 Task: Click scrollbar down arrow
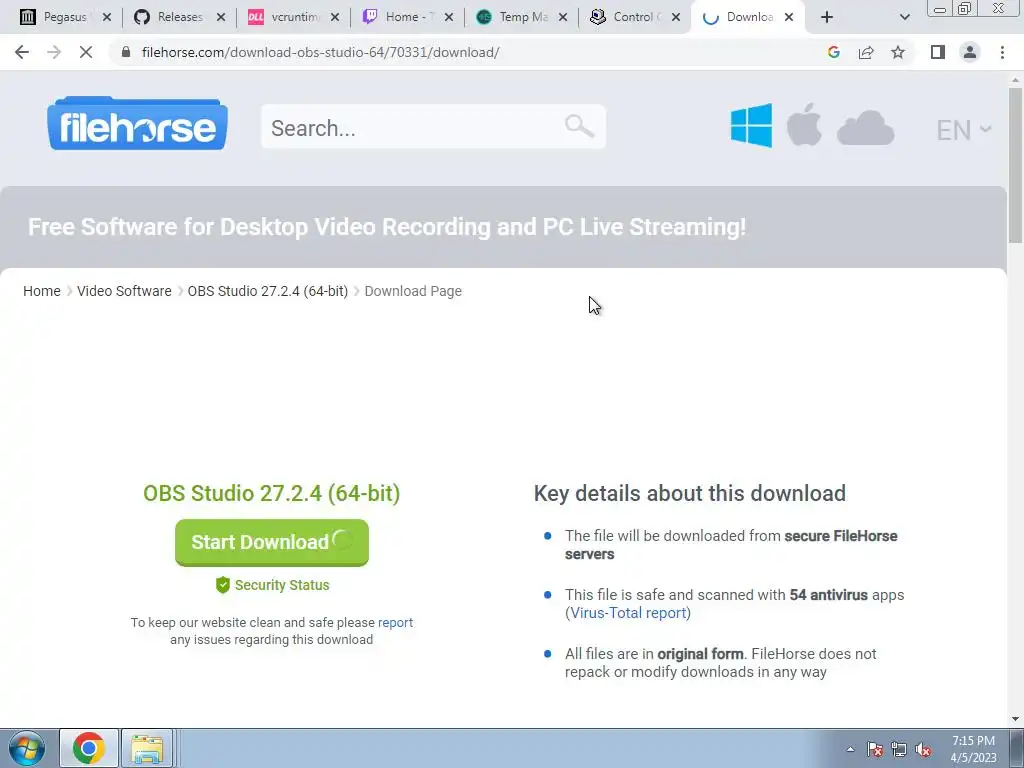point(1015,719)
